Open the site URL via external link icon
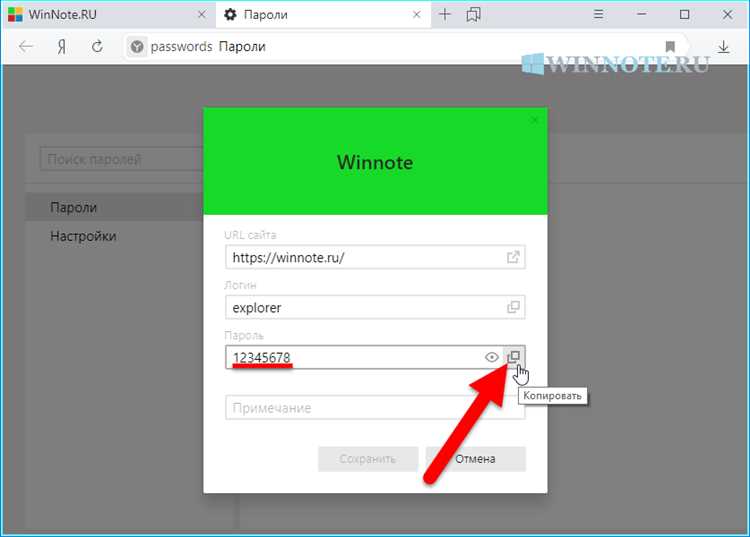Screen dimensions: 750x537 tap(513, 257)
